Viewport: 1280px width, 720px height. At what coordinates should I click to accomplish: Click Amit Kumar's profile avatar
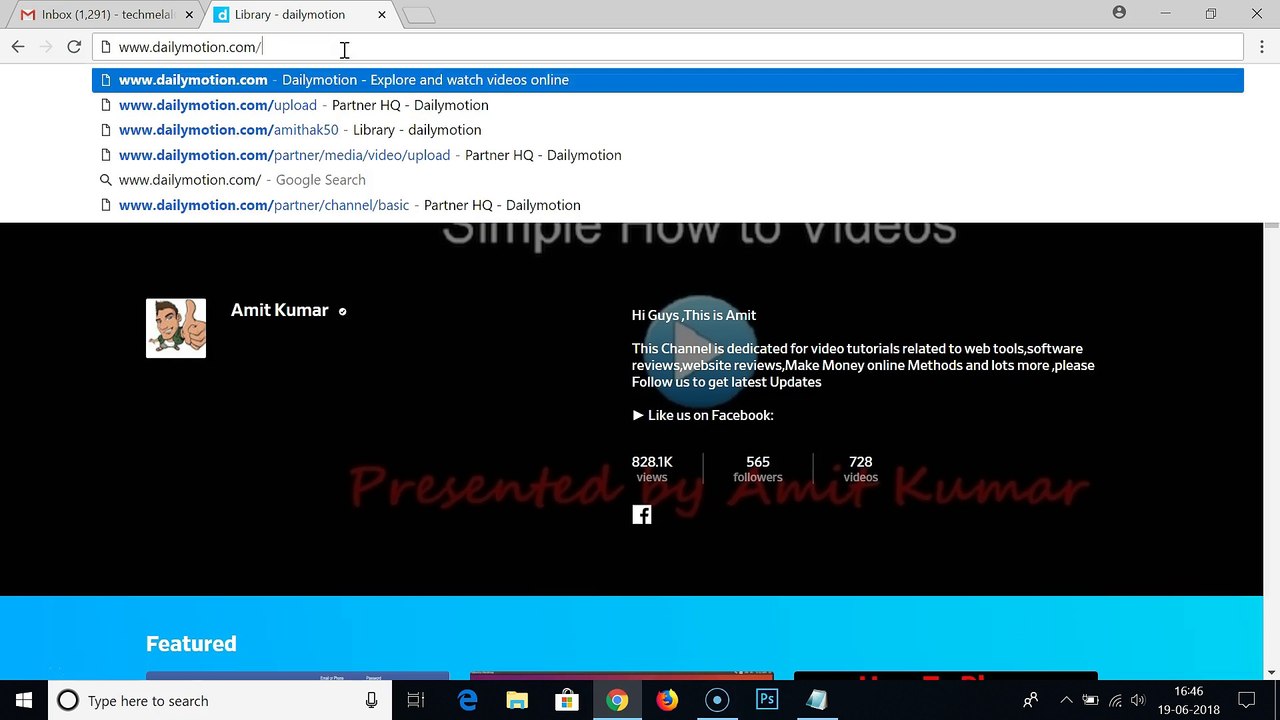(x=176, y=328)
